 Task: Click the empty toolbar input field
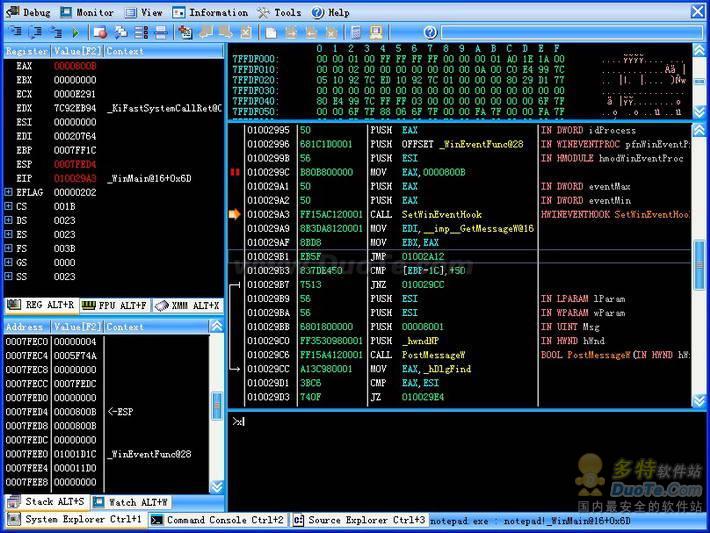click(x=572, y=32)
